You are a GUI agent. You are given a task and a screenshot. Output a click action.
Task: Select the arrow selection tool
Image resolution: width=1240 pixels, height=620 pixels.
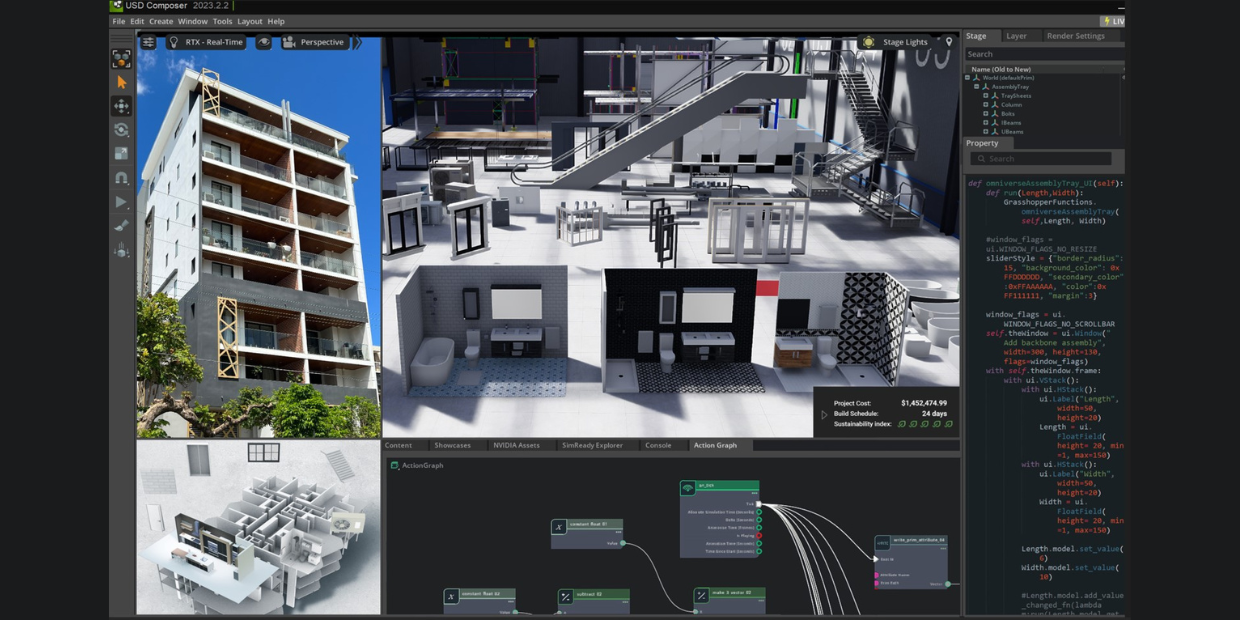(121, 82)
